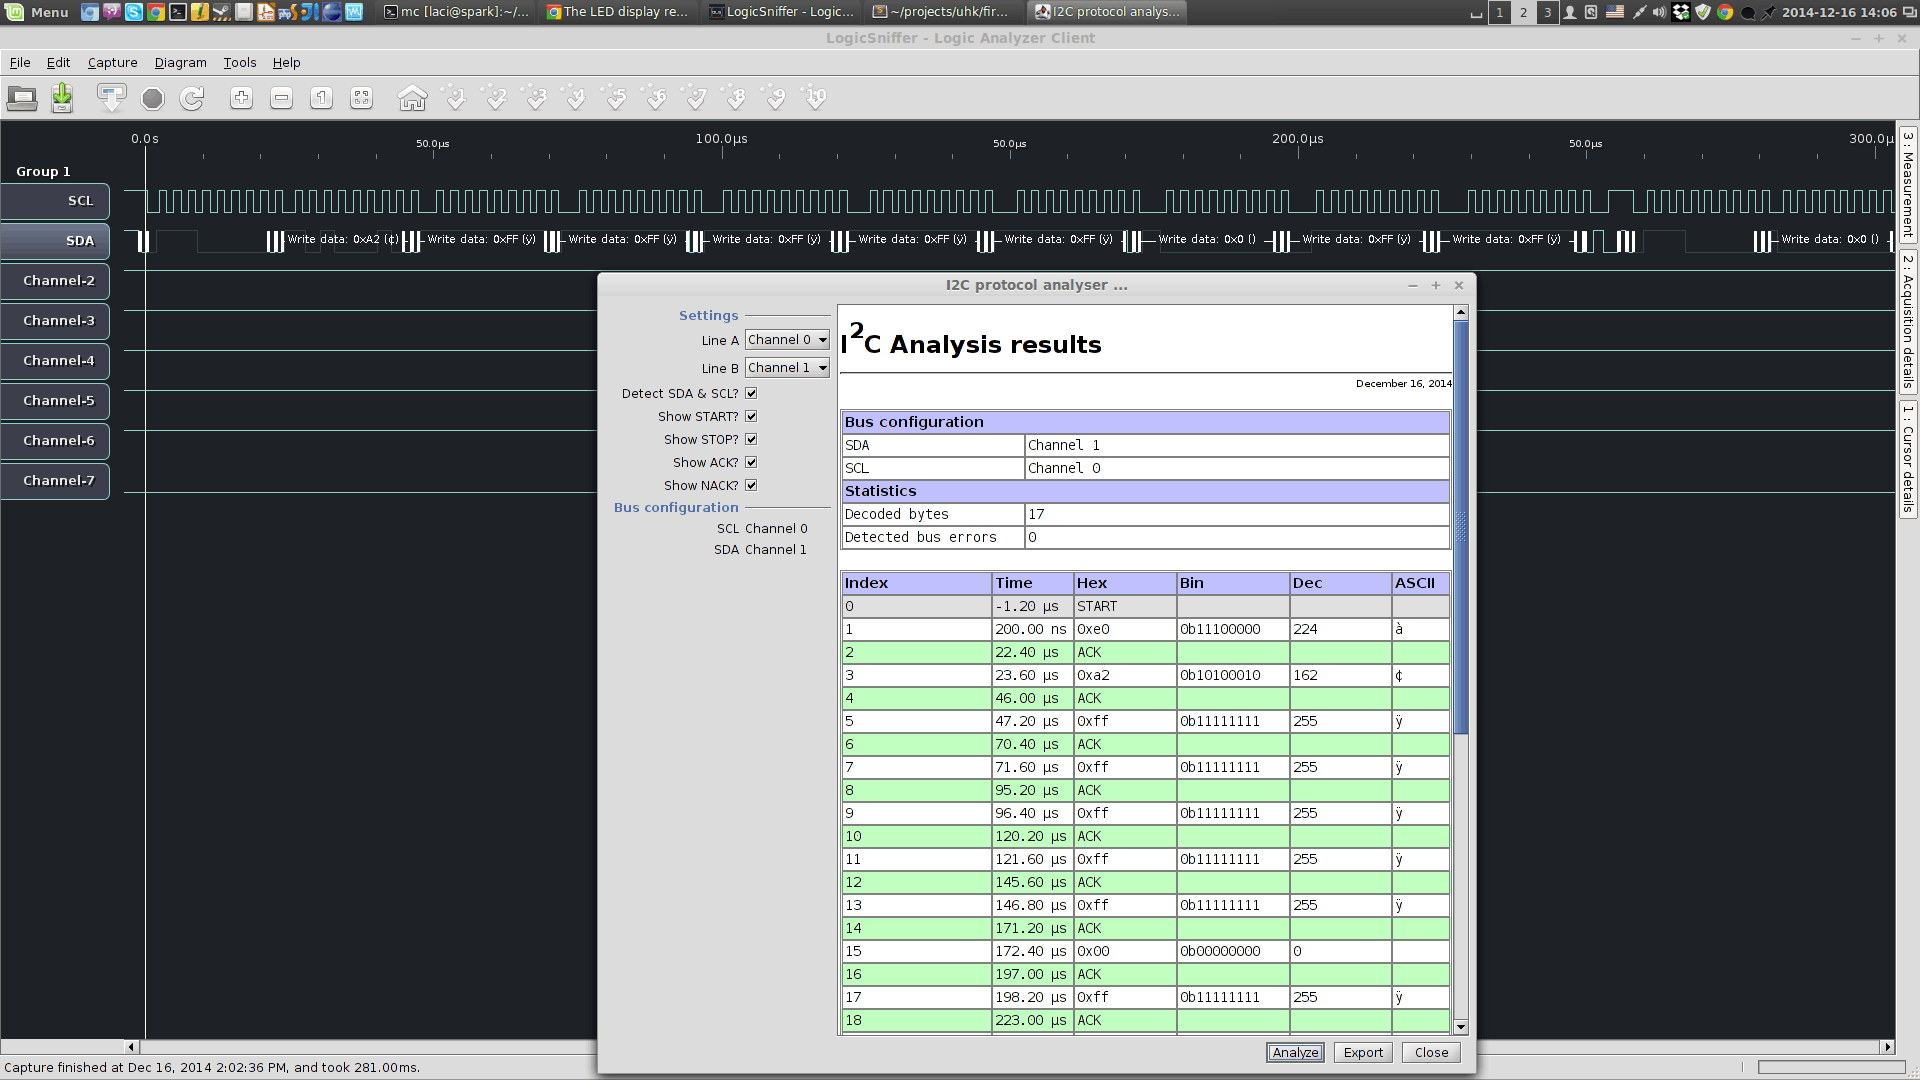The height and width of the screenshot is (1080, 1920).
Task: Start a new capture from the toolbar
Action: coord(111,98)
